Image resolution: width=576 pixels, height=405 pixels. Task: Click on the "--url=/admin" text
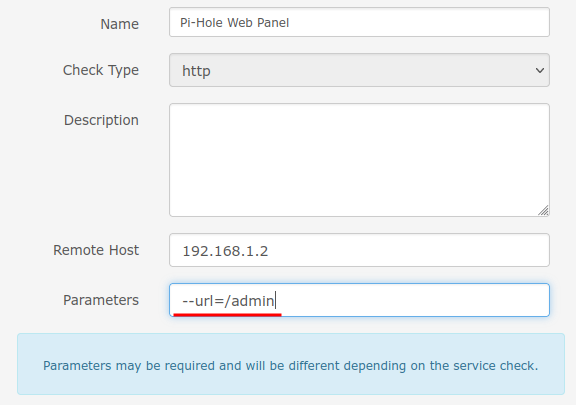[x=228, y=301]
